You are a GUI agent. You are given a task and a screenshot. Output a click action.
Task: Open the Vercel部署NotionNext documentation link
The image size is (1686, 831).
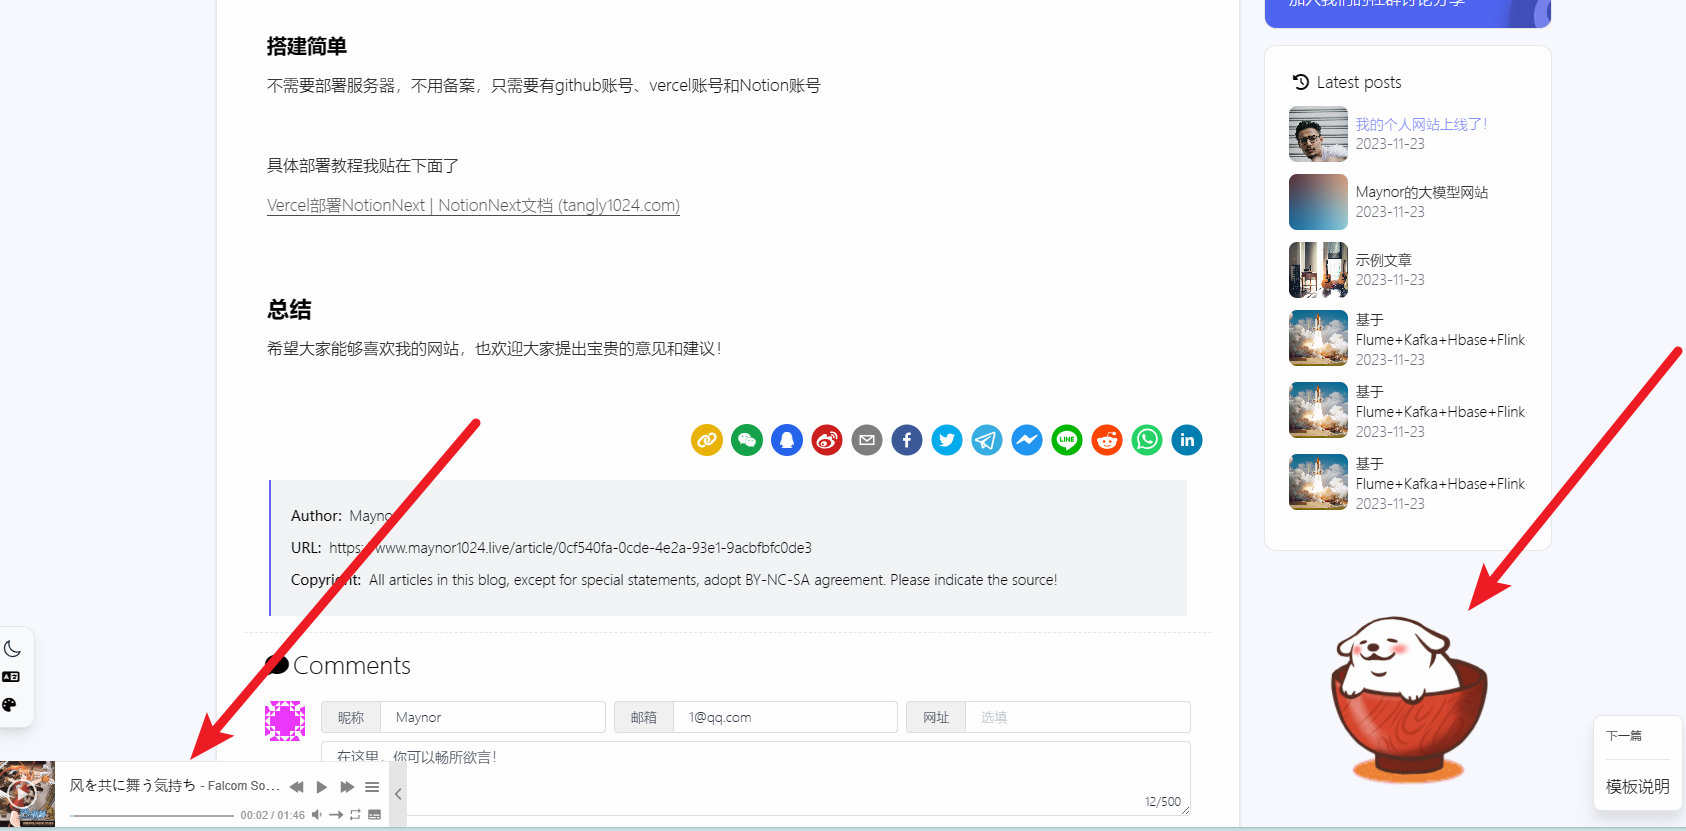[x=473, y=206]
